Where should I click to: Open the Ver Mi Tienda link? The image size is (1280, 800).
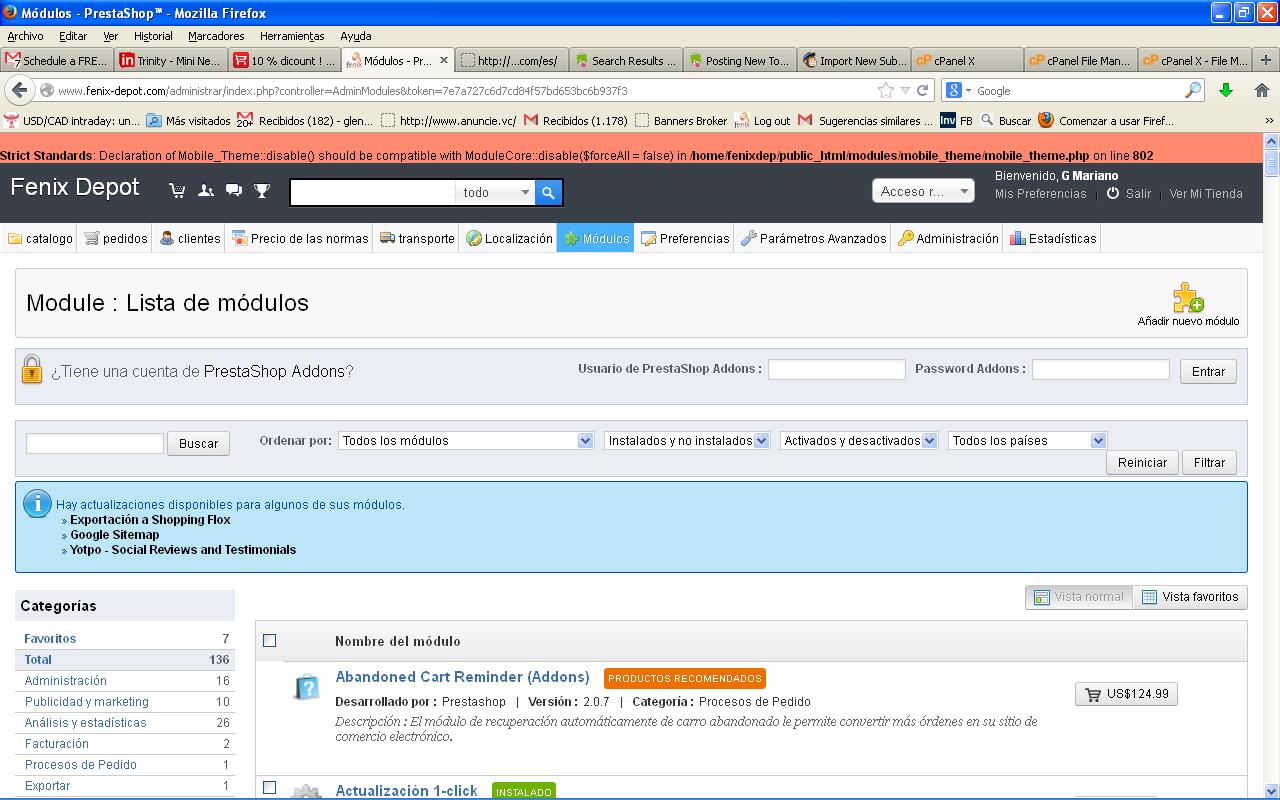tap(1206, 194)
